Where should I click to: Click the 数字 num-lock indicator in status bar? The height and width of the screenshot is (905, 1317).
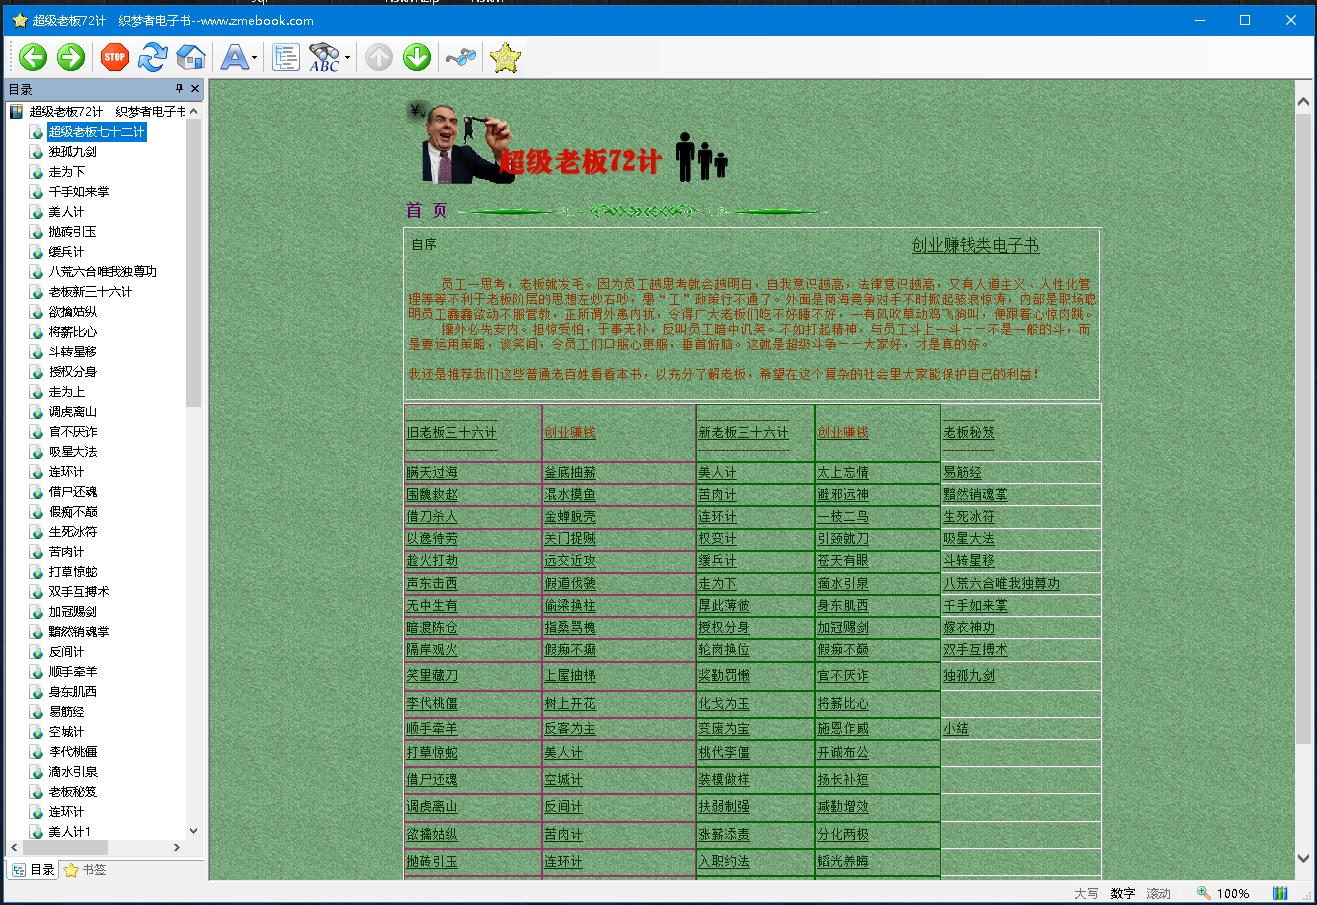(1122, 893)
